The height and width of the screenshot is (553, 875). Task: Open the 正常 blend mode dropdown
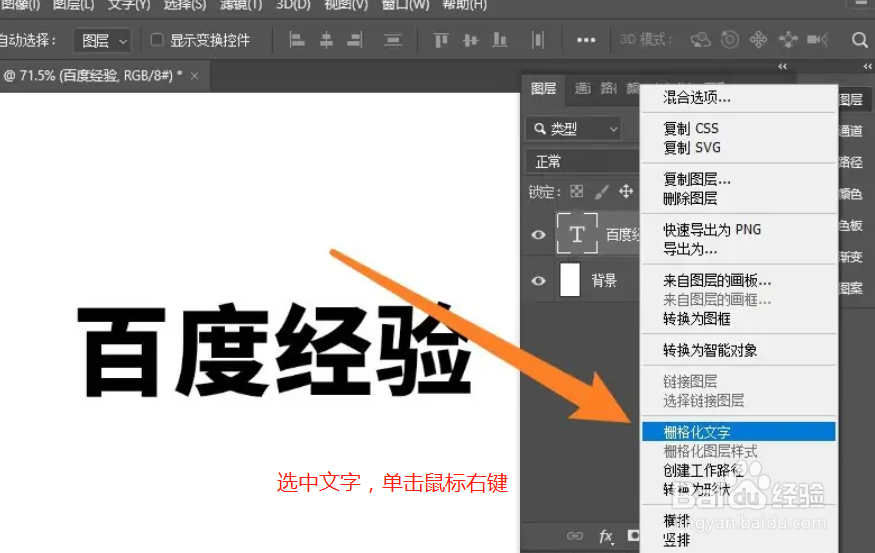pyautogui.click(x=583, y=162)
